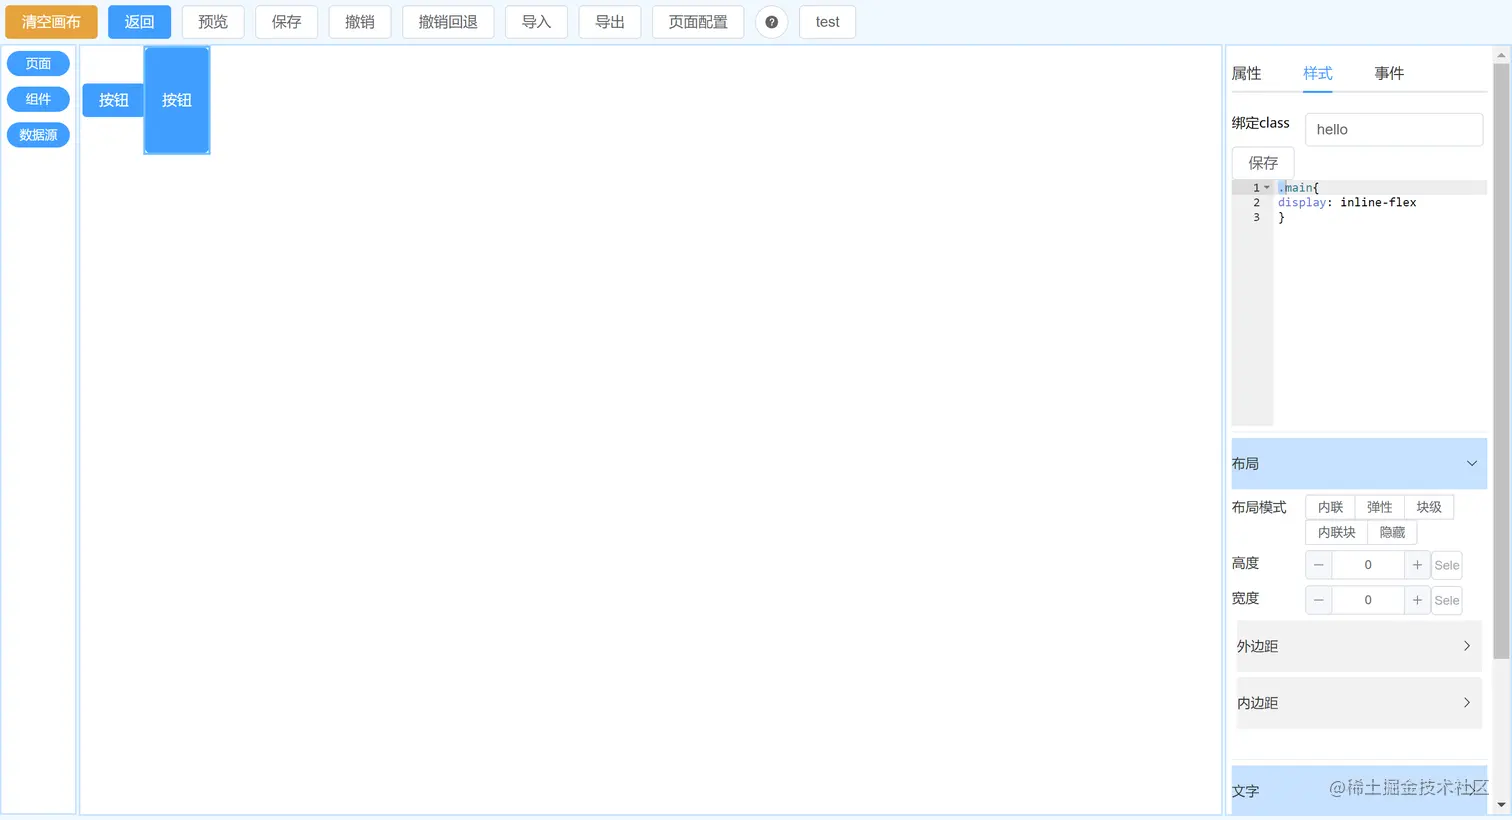The width and height of the screenshot is (1512, 820).
Task: Click the 清空画布 button
Action: point(51,21)
